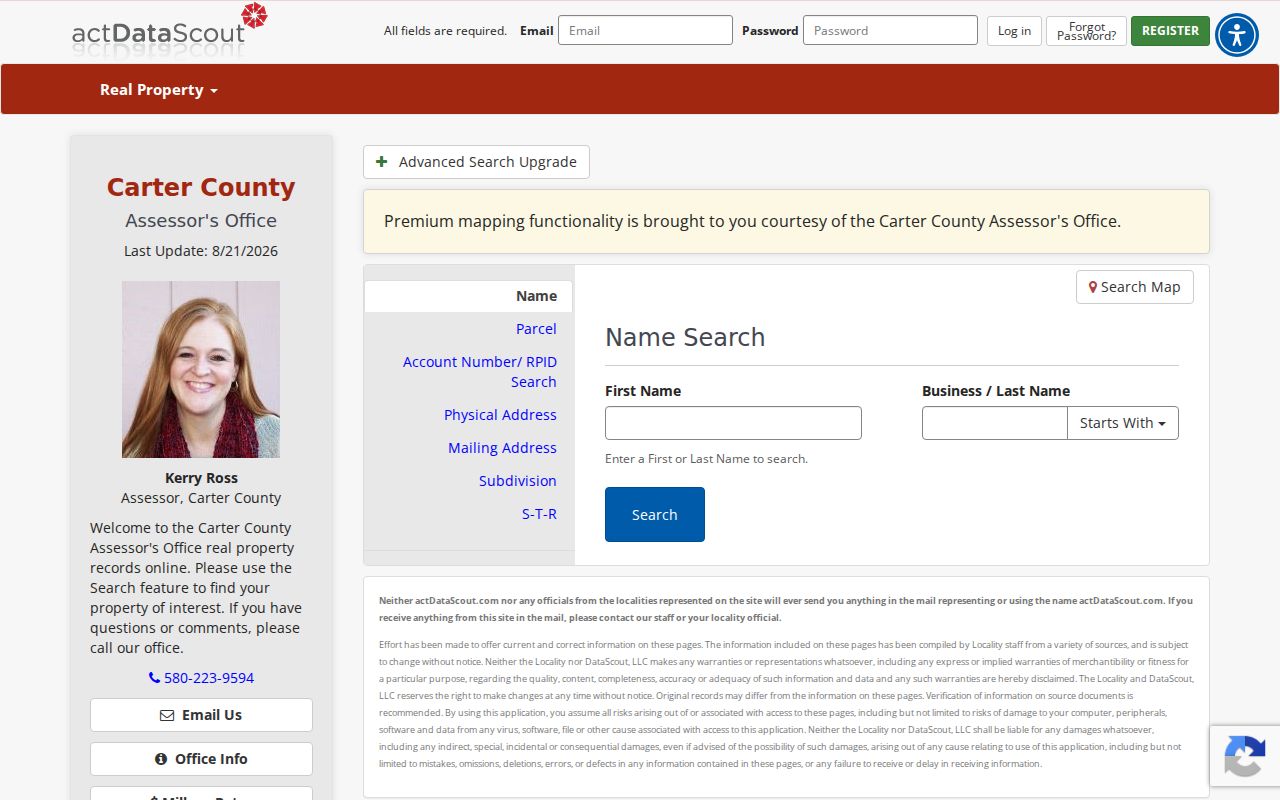Click the Carter County heading
Image resolution: width=1280 pixels, height=800 pixels.
201,187
